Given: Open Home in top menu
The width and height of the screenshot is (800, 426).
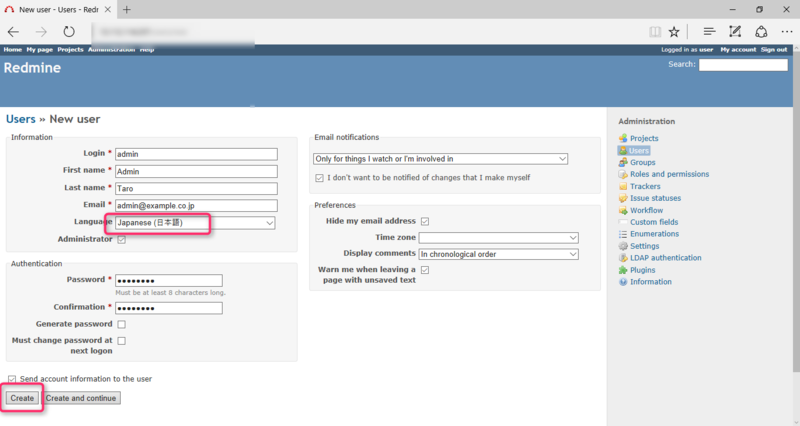Looking at the screenshot, I should click(x=13, y=49).
